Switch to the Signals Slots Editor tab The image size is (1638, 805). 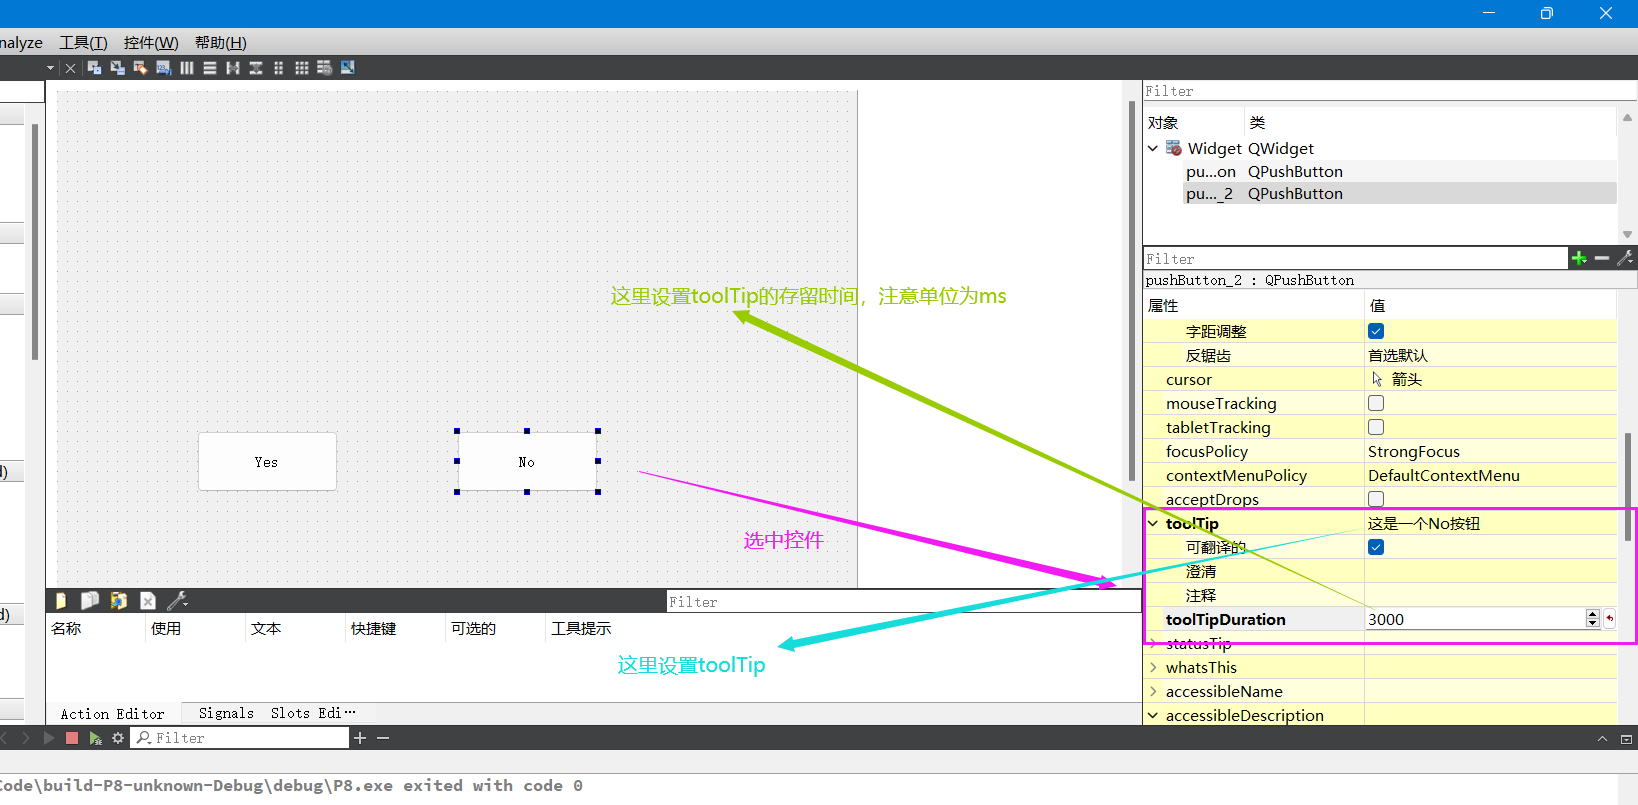(x=276, y=713)
